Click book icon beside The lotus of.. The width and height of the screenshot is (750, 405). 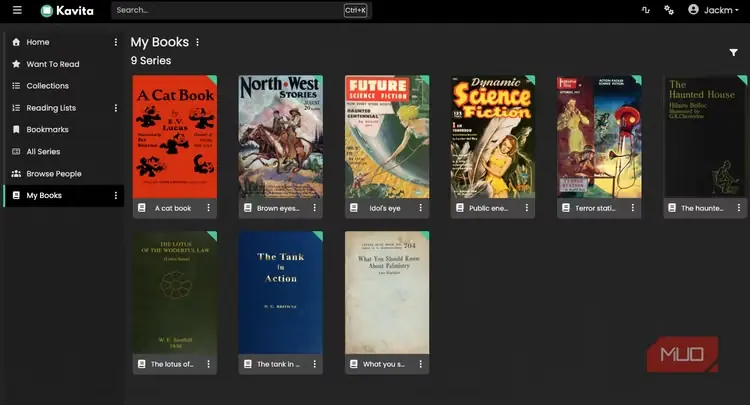tap(142, 364)
